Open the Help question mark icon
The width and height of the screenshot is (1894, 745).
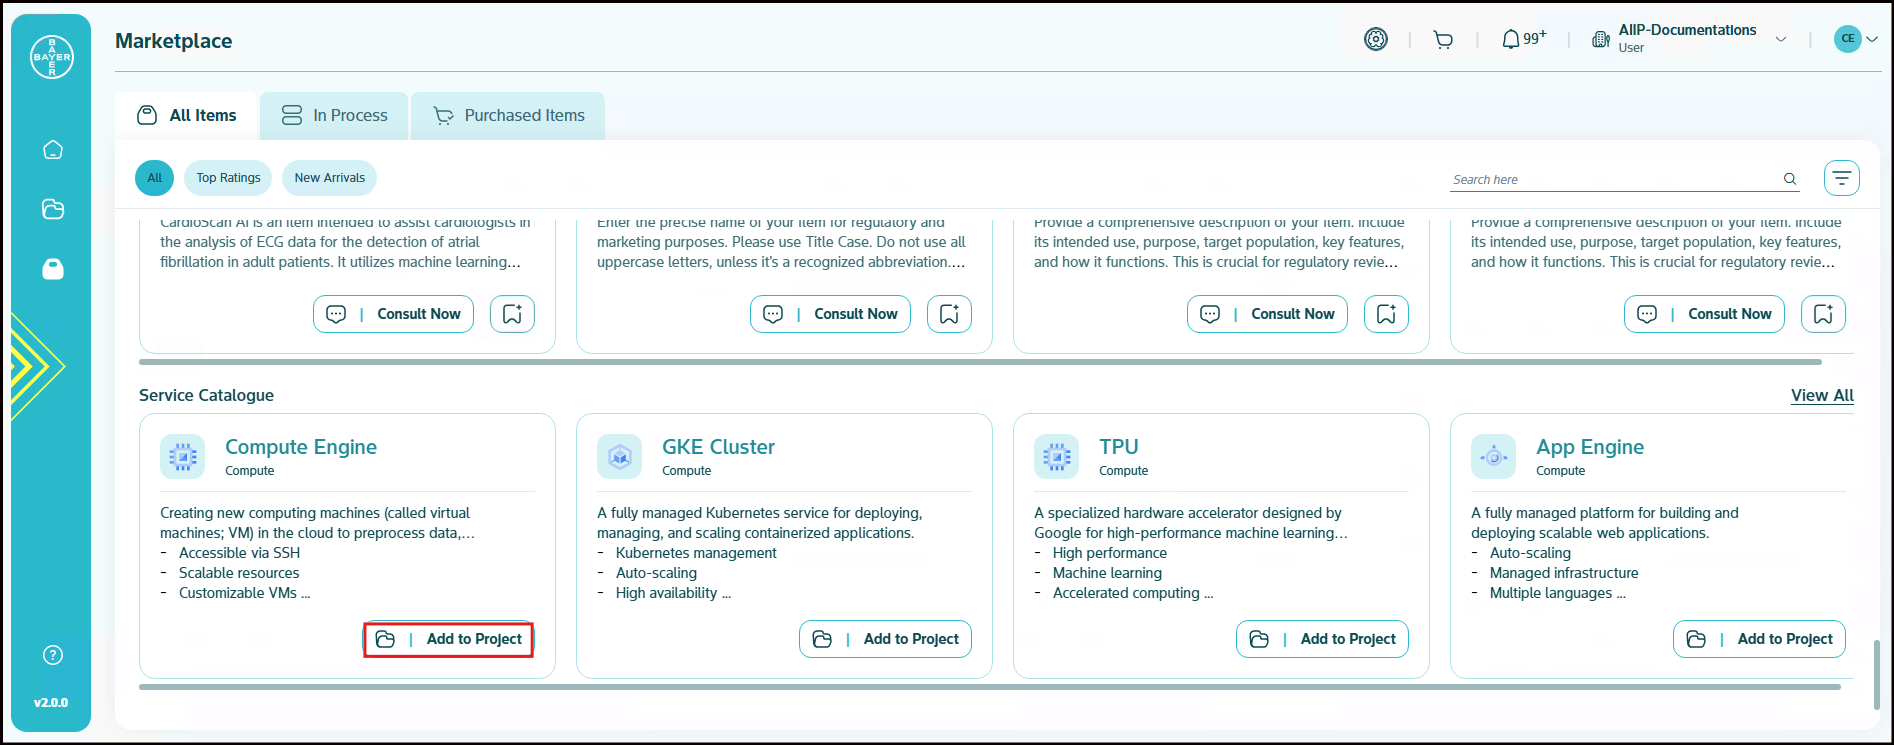(x=53, y=655)
